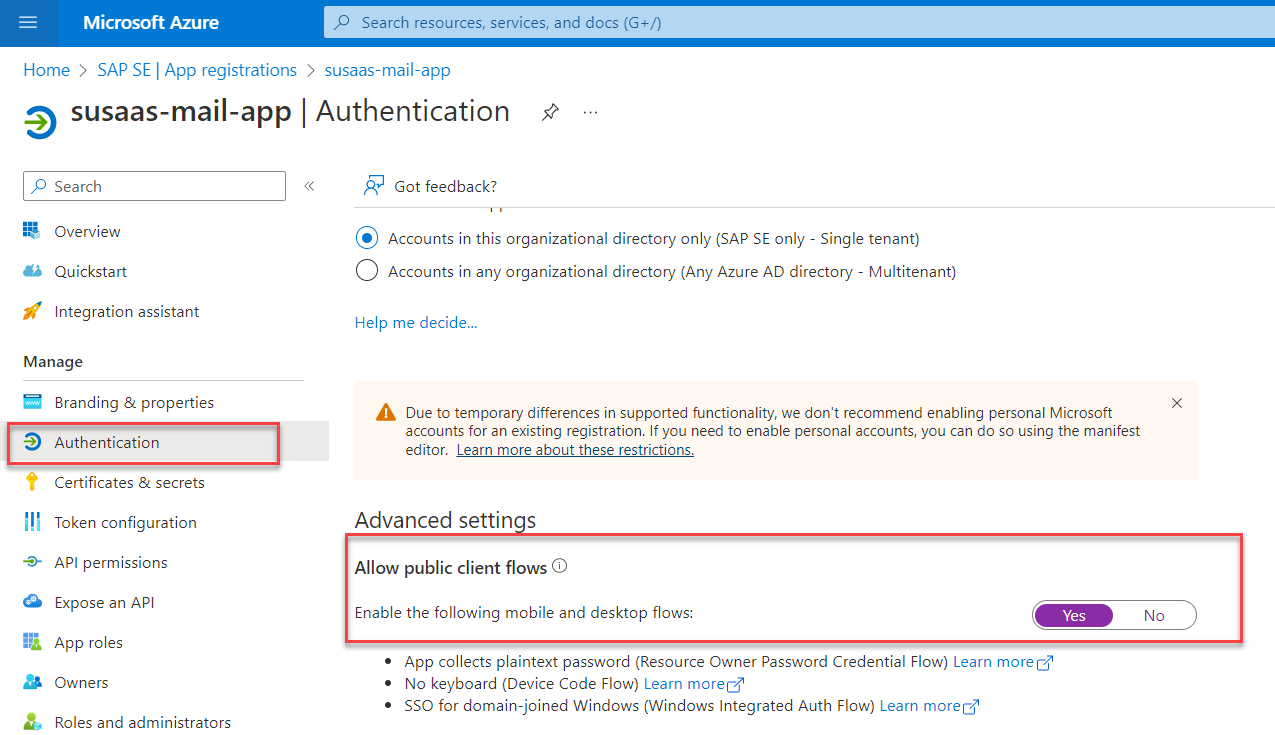The image size is (1275, 735).
Task: Click the sidebar Search box
Action: 154,186
